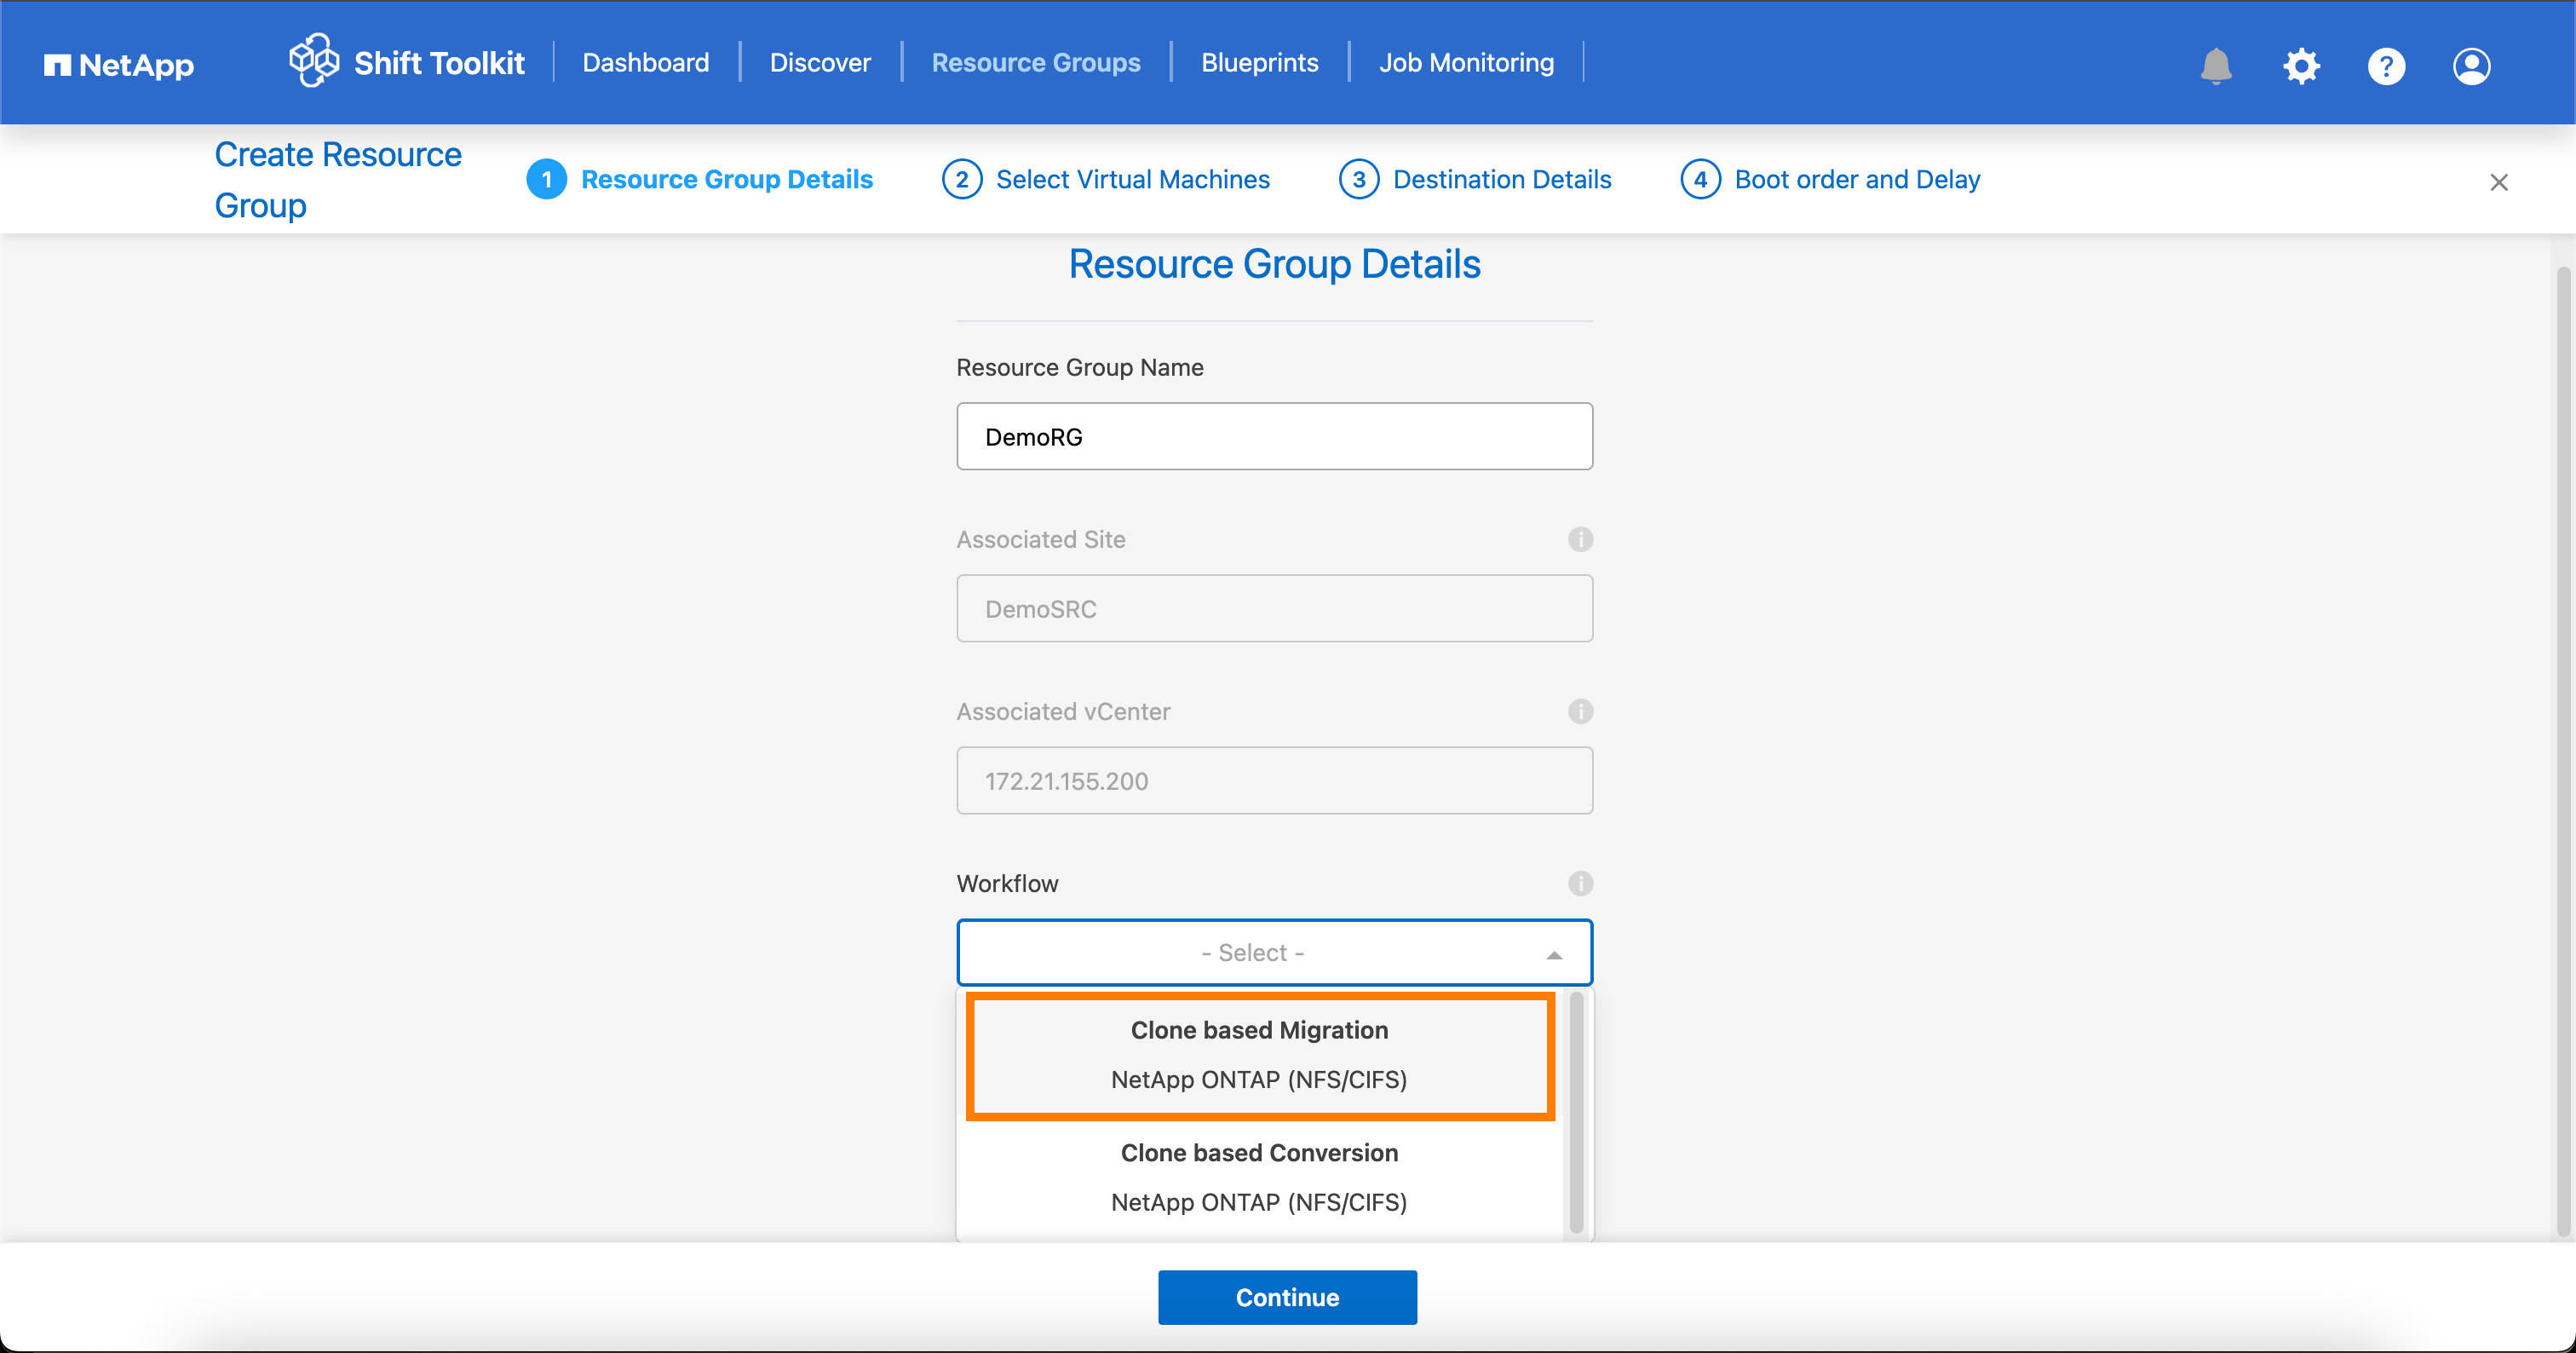Click the Associated vCenter label
The height and width of the screenshot is (1353, 2576).
(x=1062, y=711)
